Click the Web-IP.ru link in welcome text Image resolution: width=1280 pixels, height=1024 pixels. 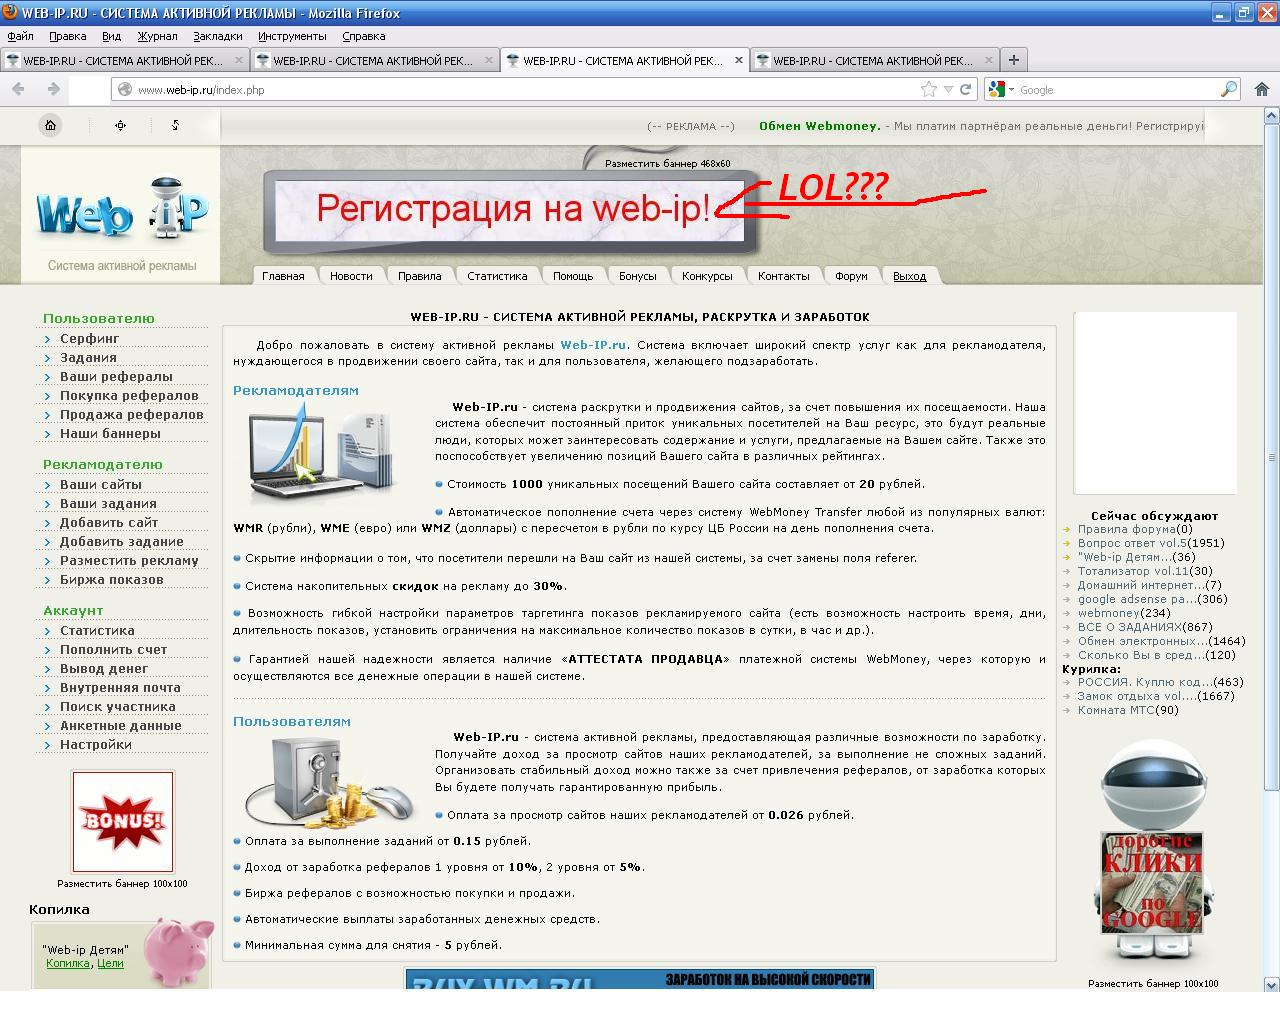(593, 345)
